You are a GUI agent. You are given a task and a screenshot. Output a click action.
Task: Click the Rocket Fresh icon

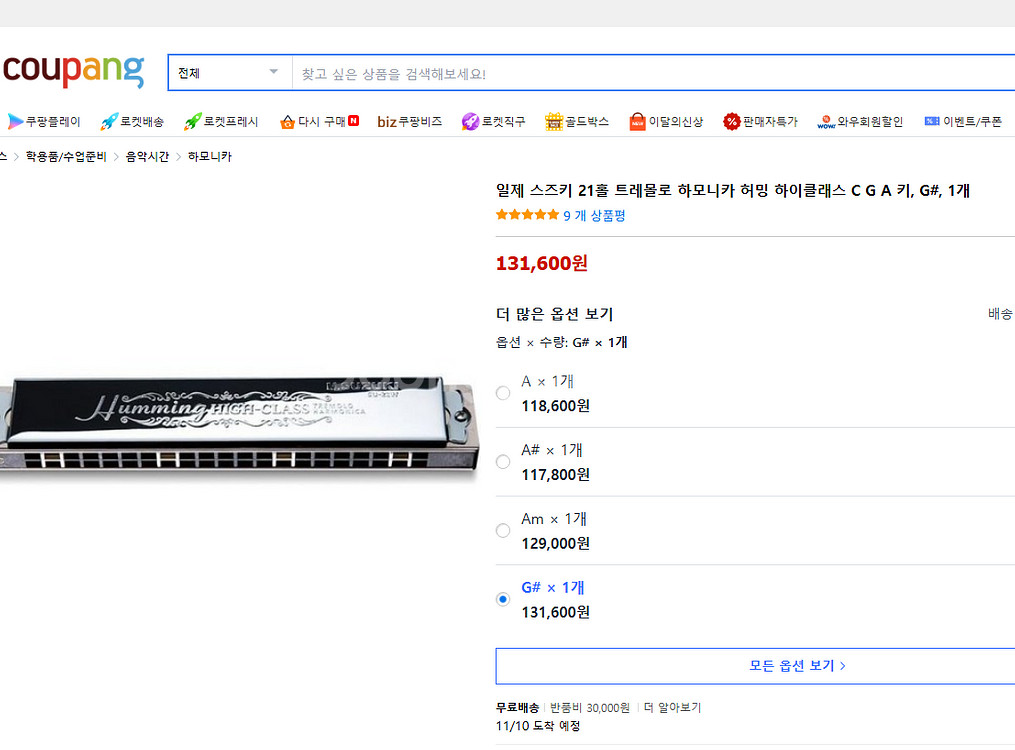[193, 122]
